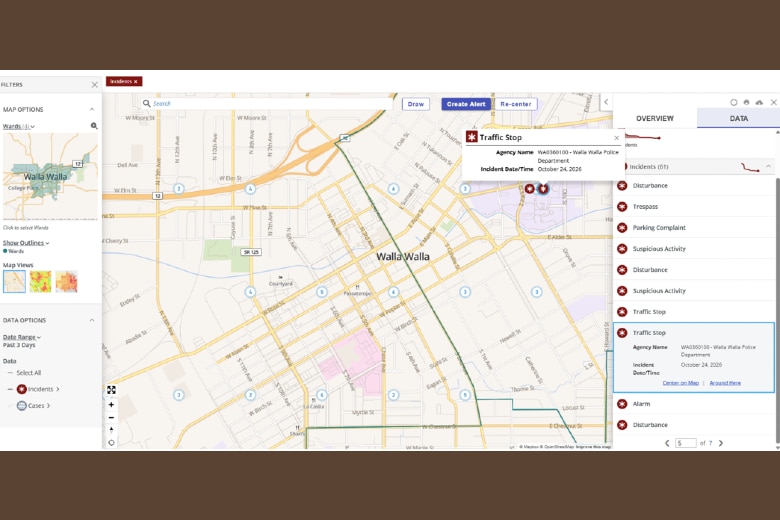
Task: Click the circle icon atop the data panel
Action: (x=733, y=102)
